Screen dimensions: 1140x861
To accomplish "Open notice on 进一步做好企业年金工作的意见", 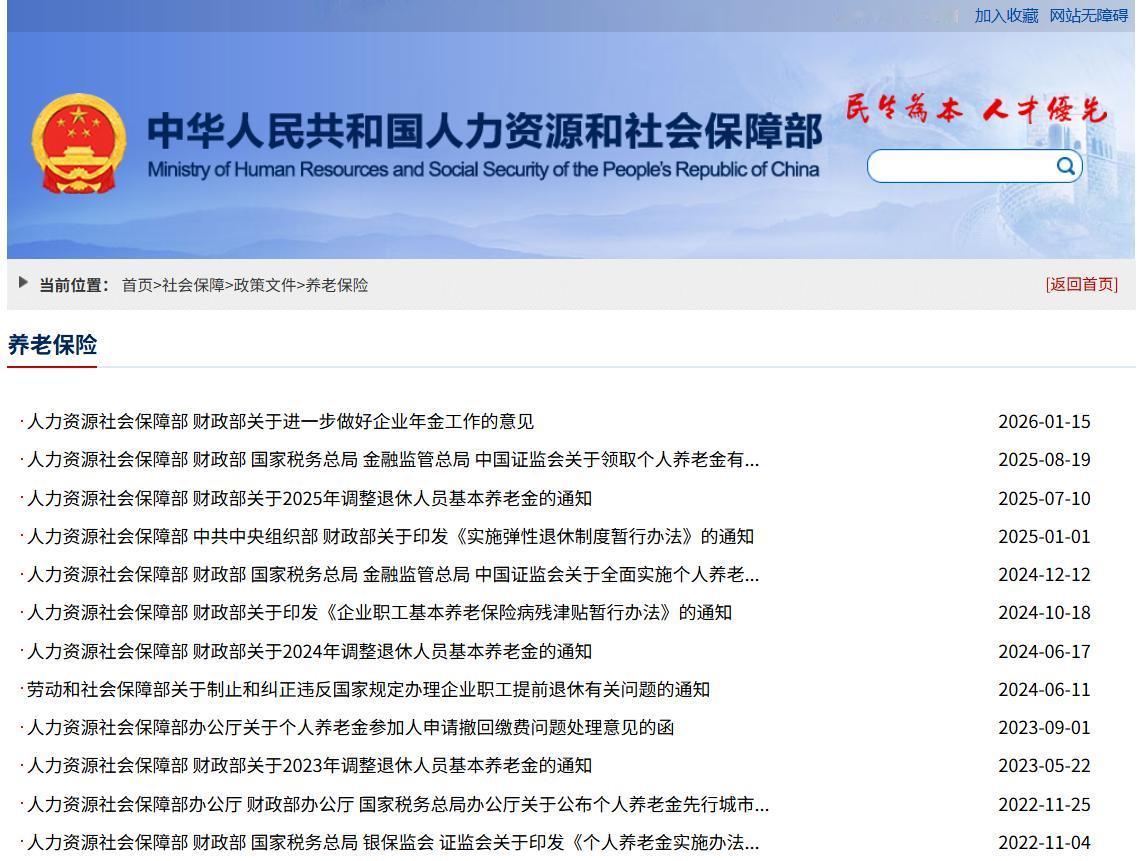I will coord(281,422).
